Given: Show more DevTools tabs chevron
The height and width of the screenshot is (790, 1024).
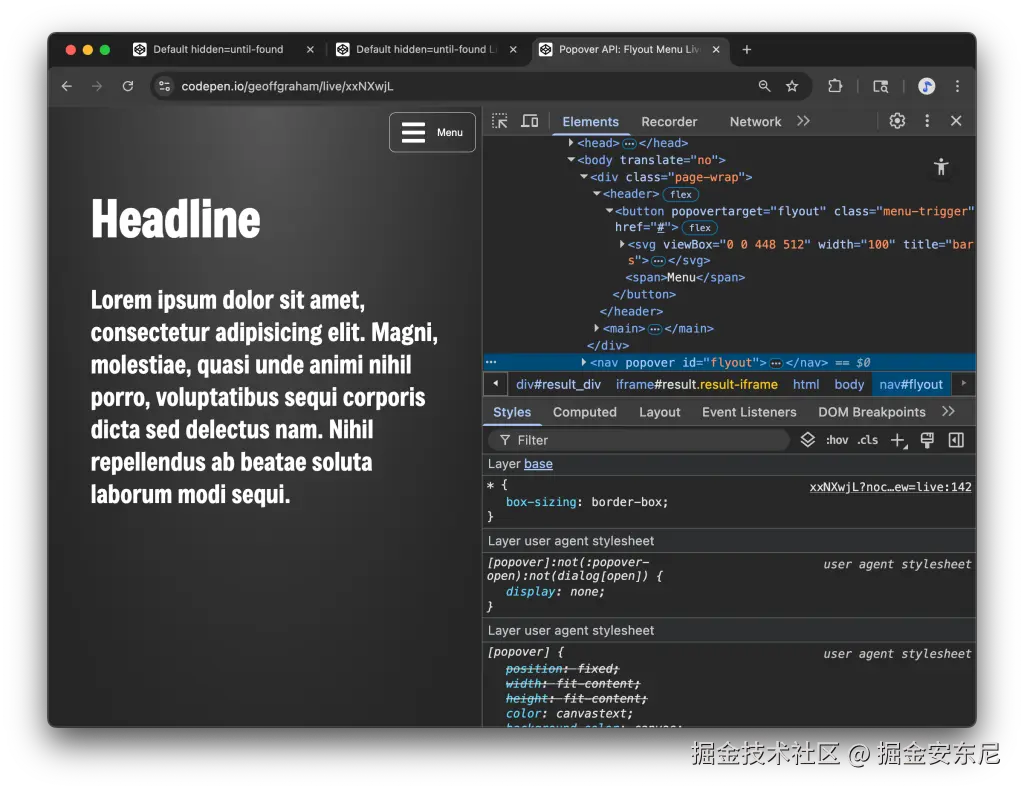Looking at the screenshot, I should (803, 121).
